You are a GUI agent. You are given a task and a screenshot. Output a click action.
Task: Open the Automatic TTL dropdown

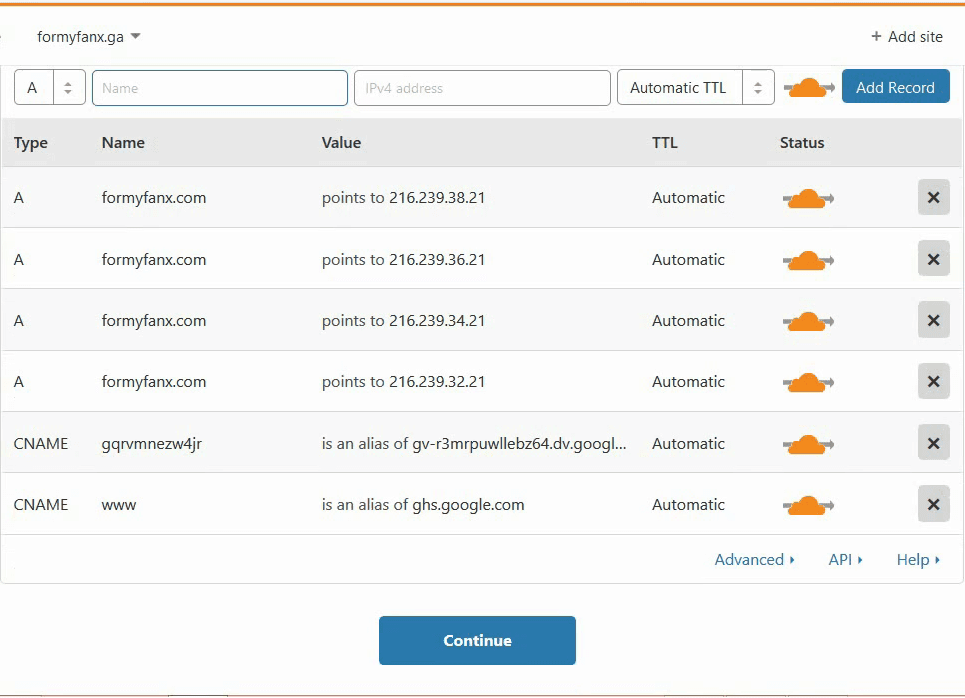(x=695, y=88)
